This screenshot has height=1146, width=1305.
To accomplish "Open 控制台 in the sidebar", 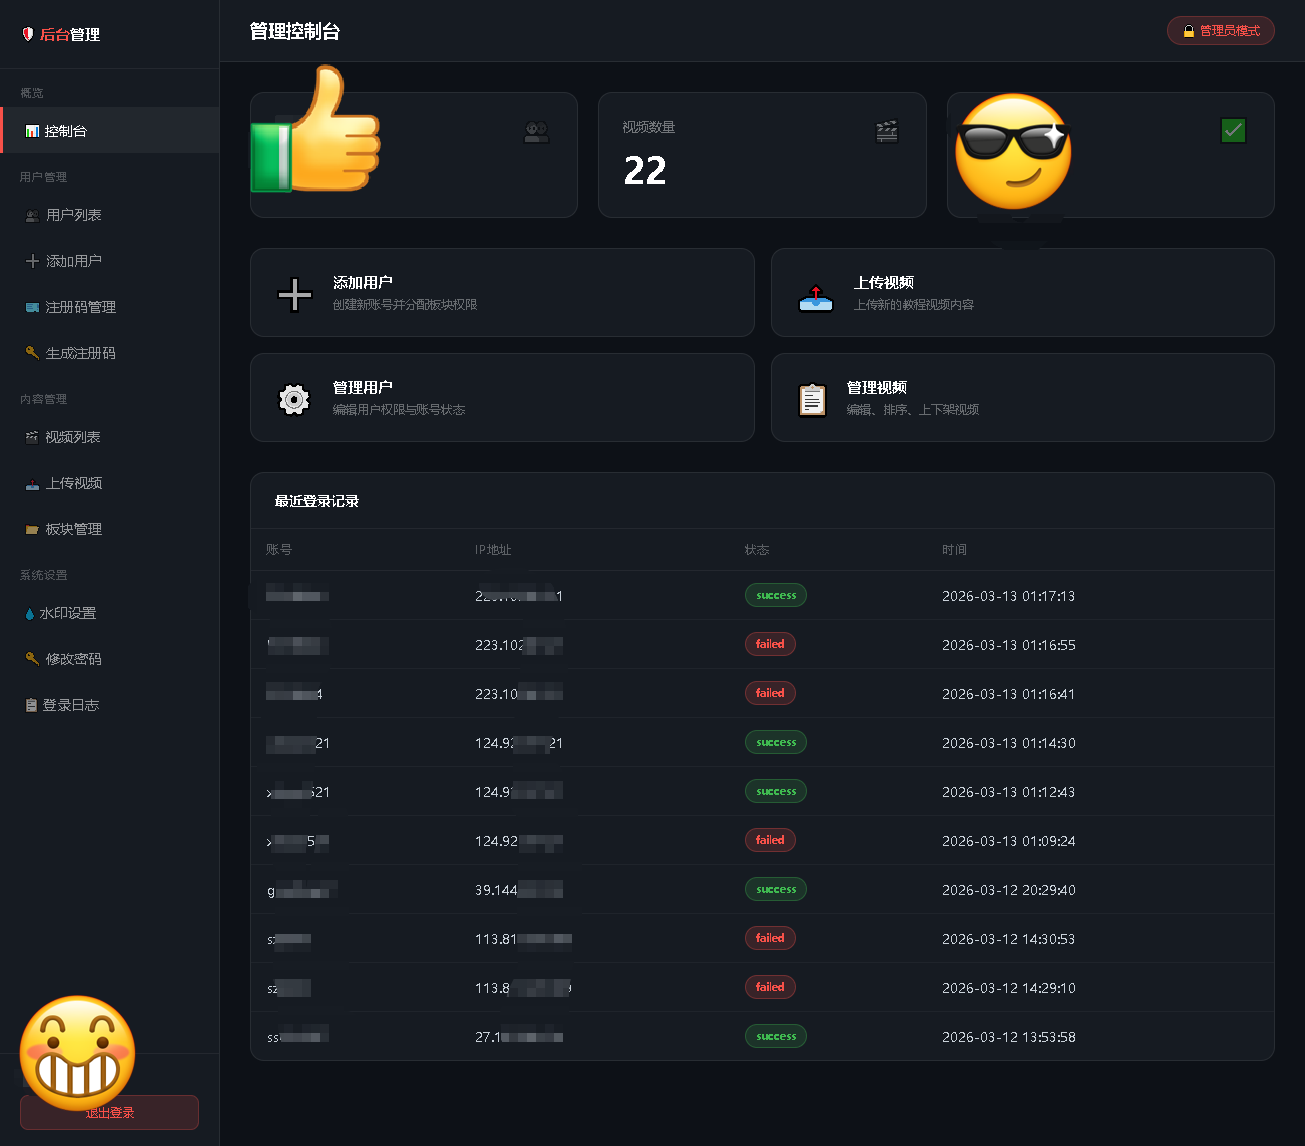I will 65,131.
